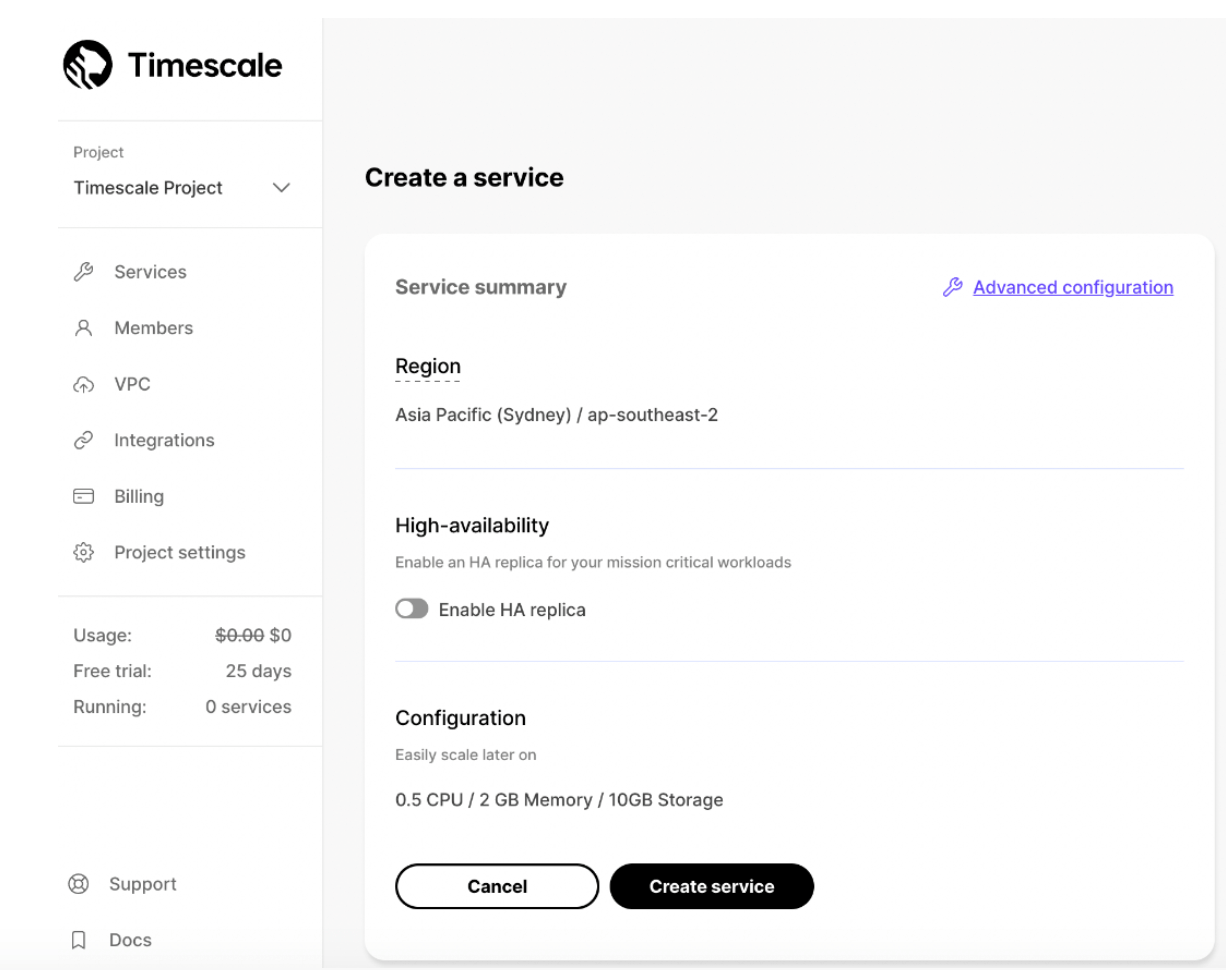Open the Members section
The width and height of the screenshot is (1226, 970).
(x=153, y=328)
